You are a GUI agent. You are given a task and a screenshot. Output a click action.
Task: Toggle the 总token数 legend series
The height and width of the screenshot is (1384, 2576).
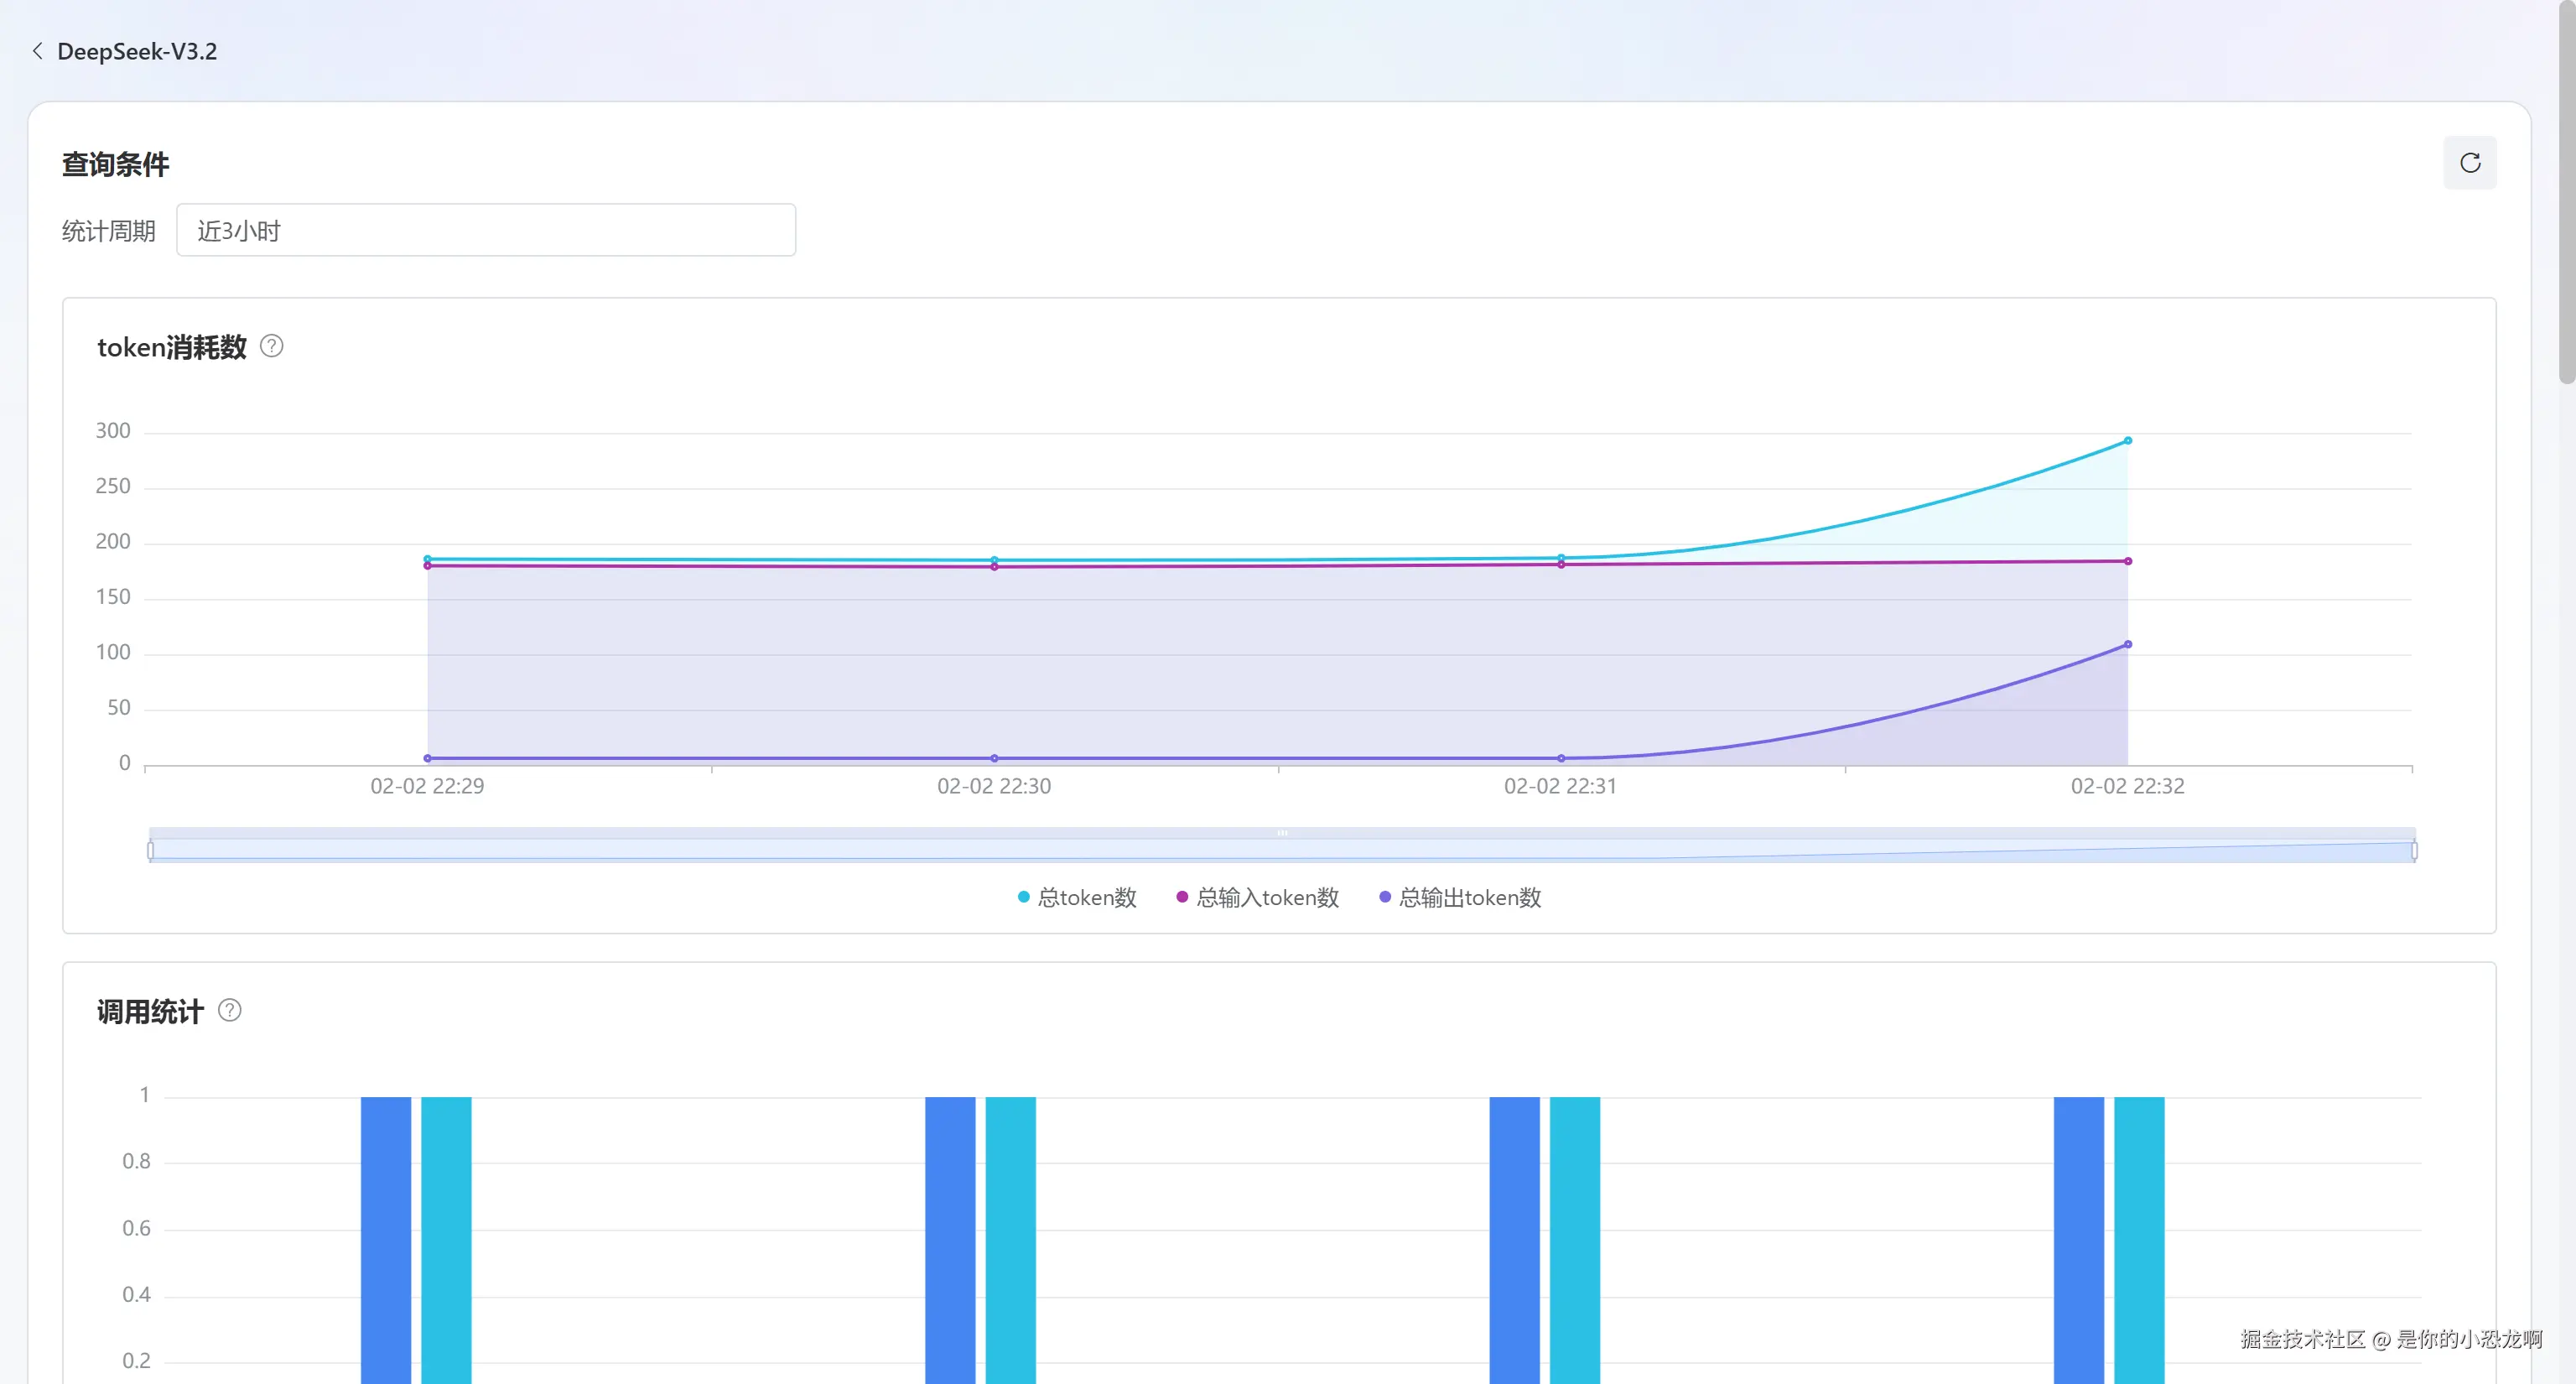[1077, 897]
